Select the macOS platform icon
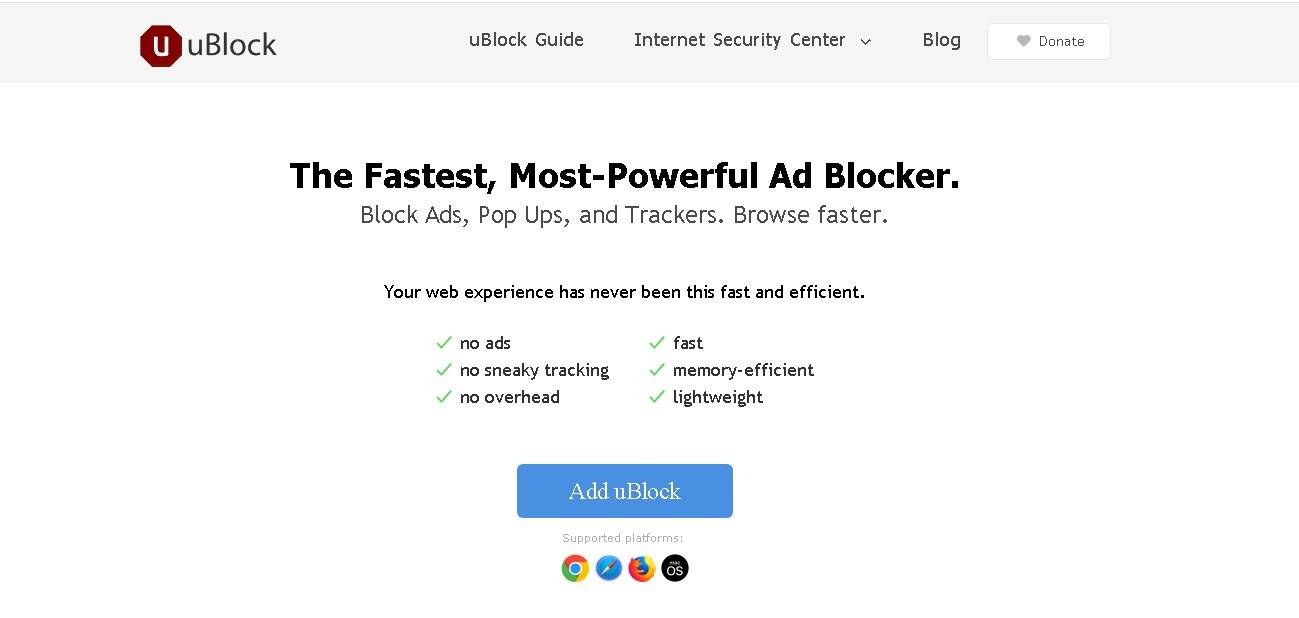Image resolution: width=1299 pixels, height=618 pixels. pos(675,569)
